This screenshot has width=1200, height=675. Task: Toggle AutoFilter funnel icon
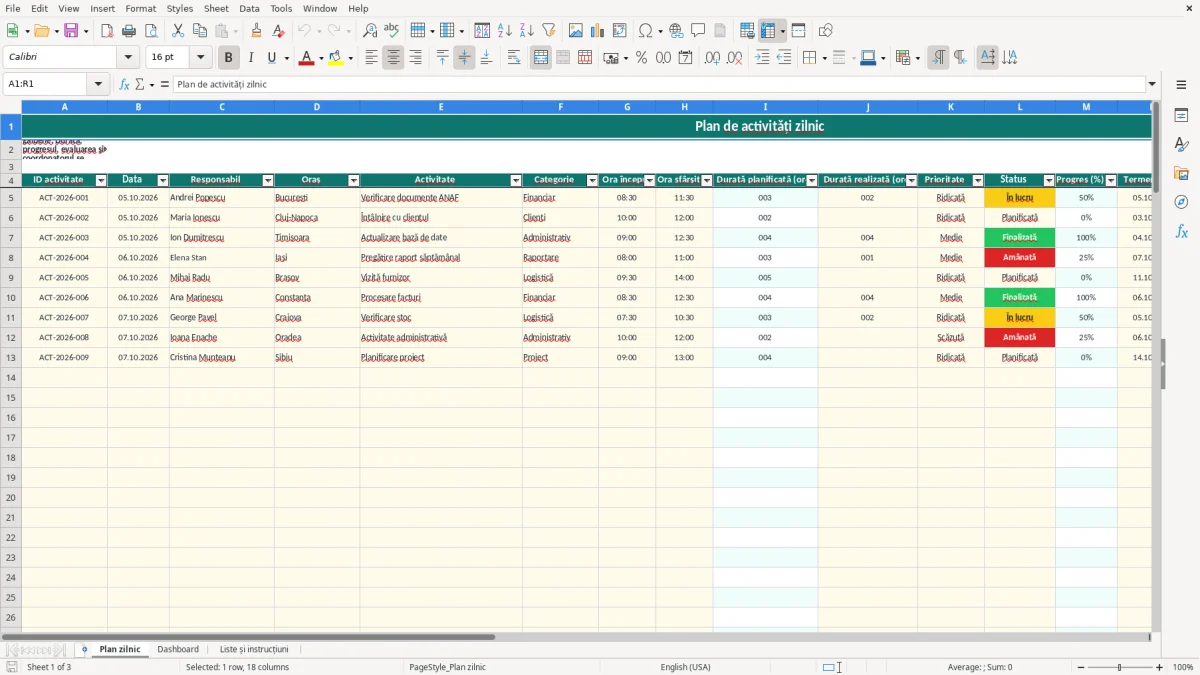click(x=548, y=31)
